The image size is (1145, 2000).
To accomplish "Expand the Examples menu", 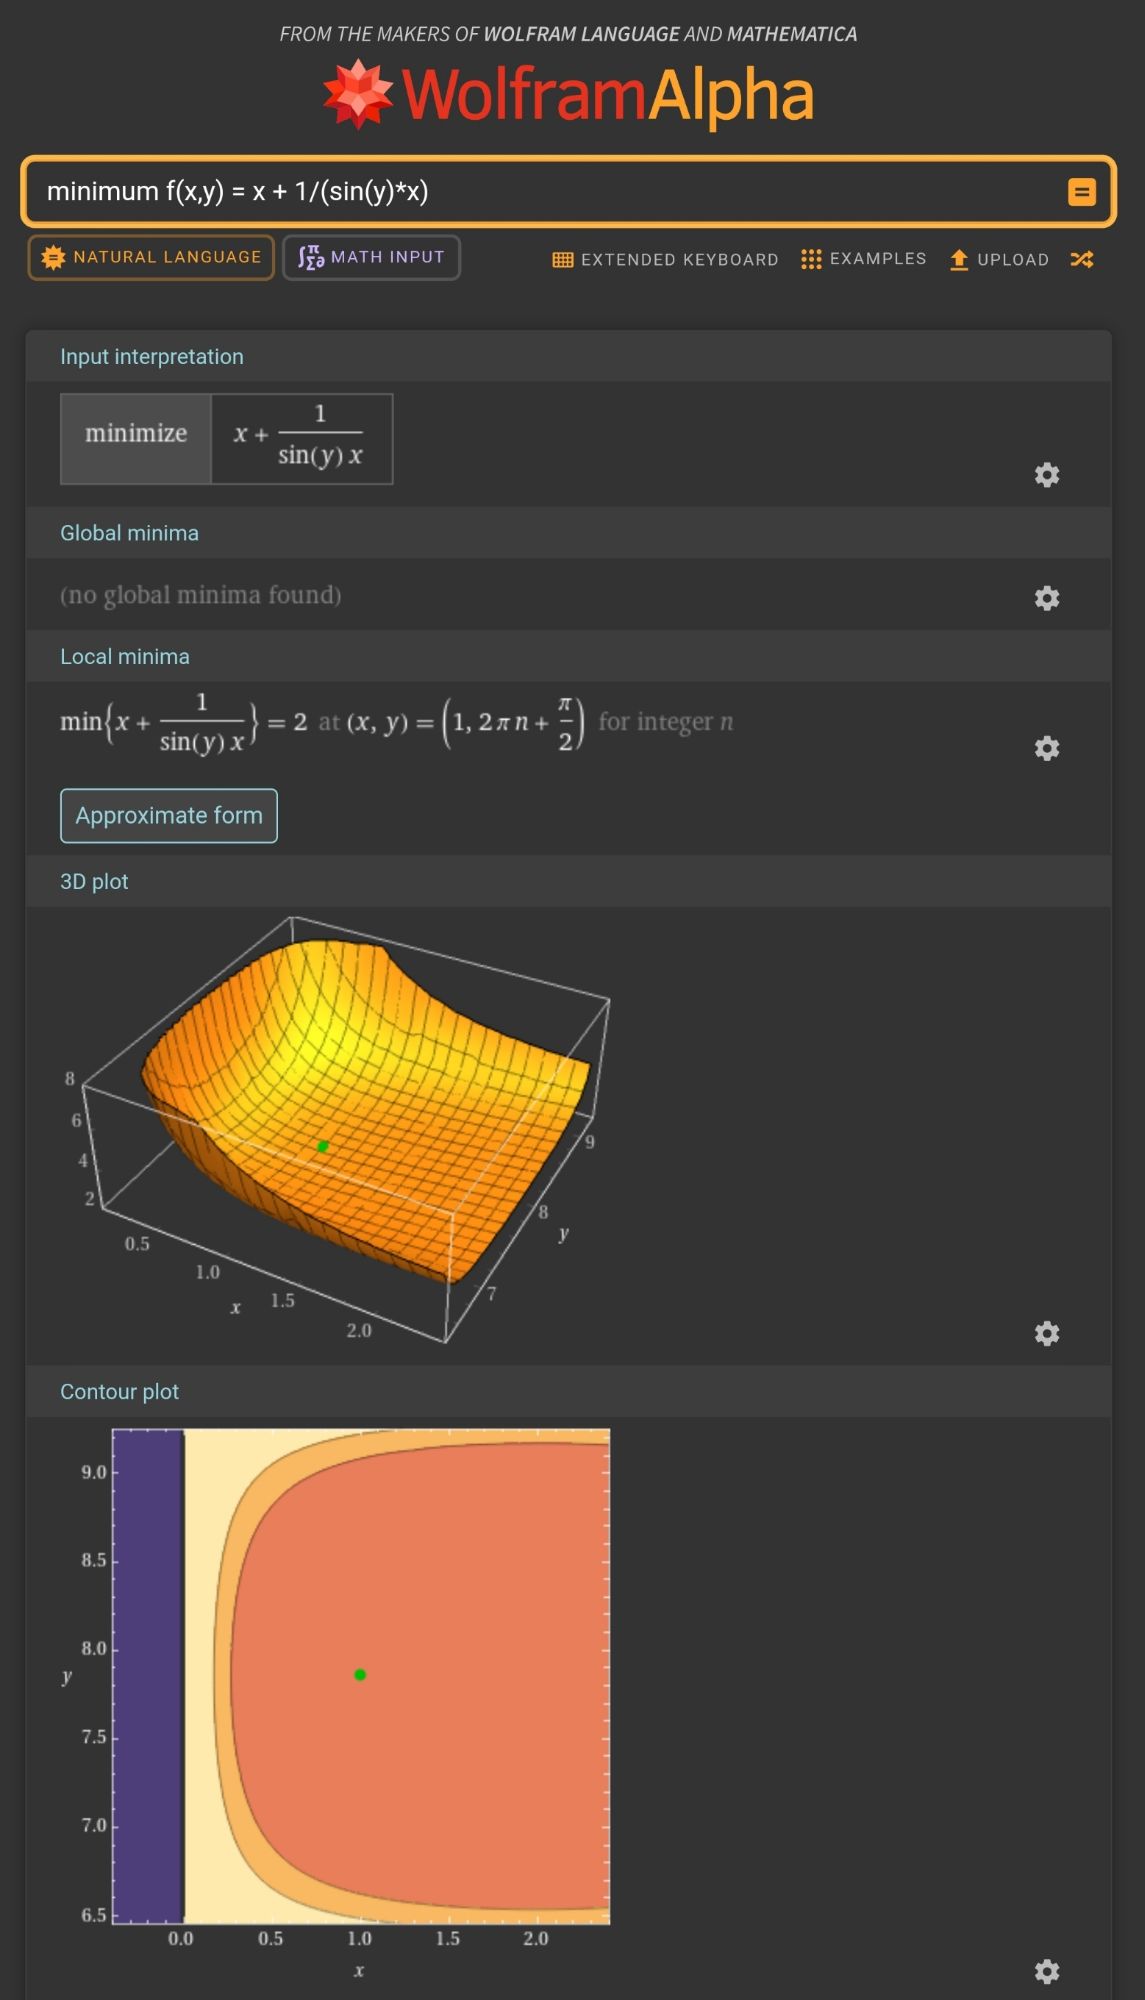I will click(x=864, y=259).
